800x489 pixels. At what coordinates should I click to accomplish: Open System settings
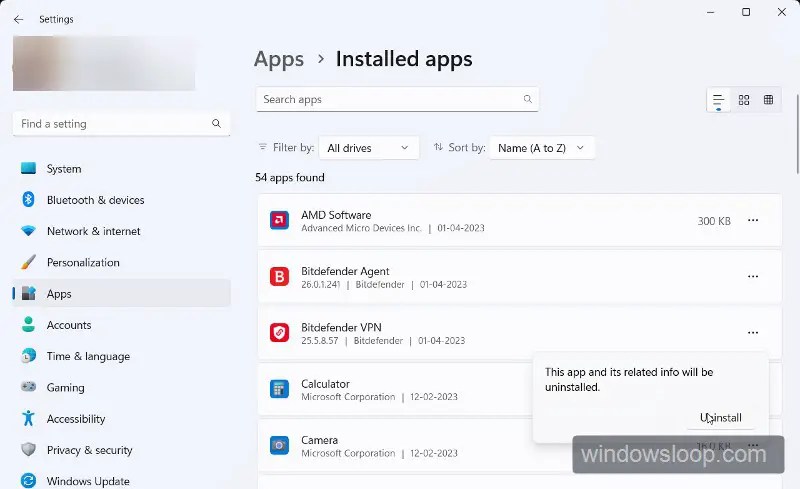point(121,168)
